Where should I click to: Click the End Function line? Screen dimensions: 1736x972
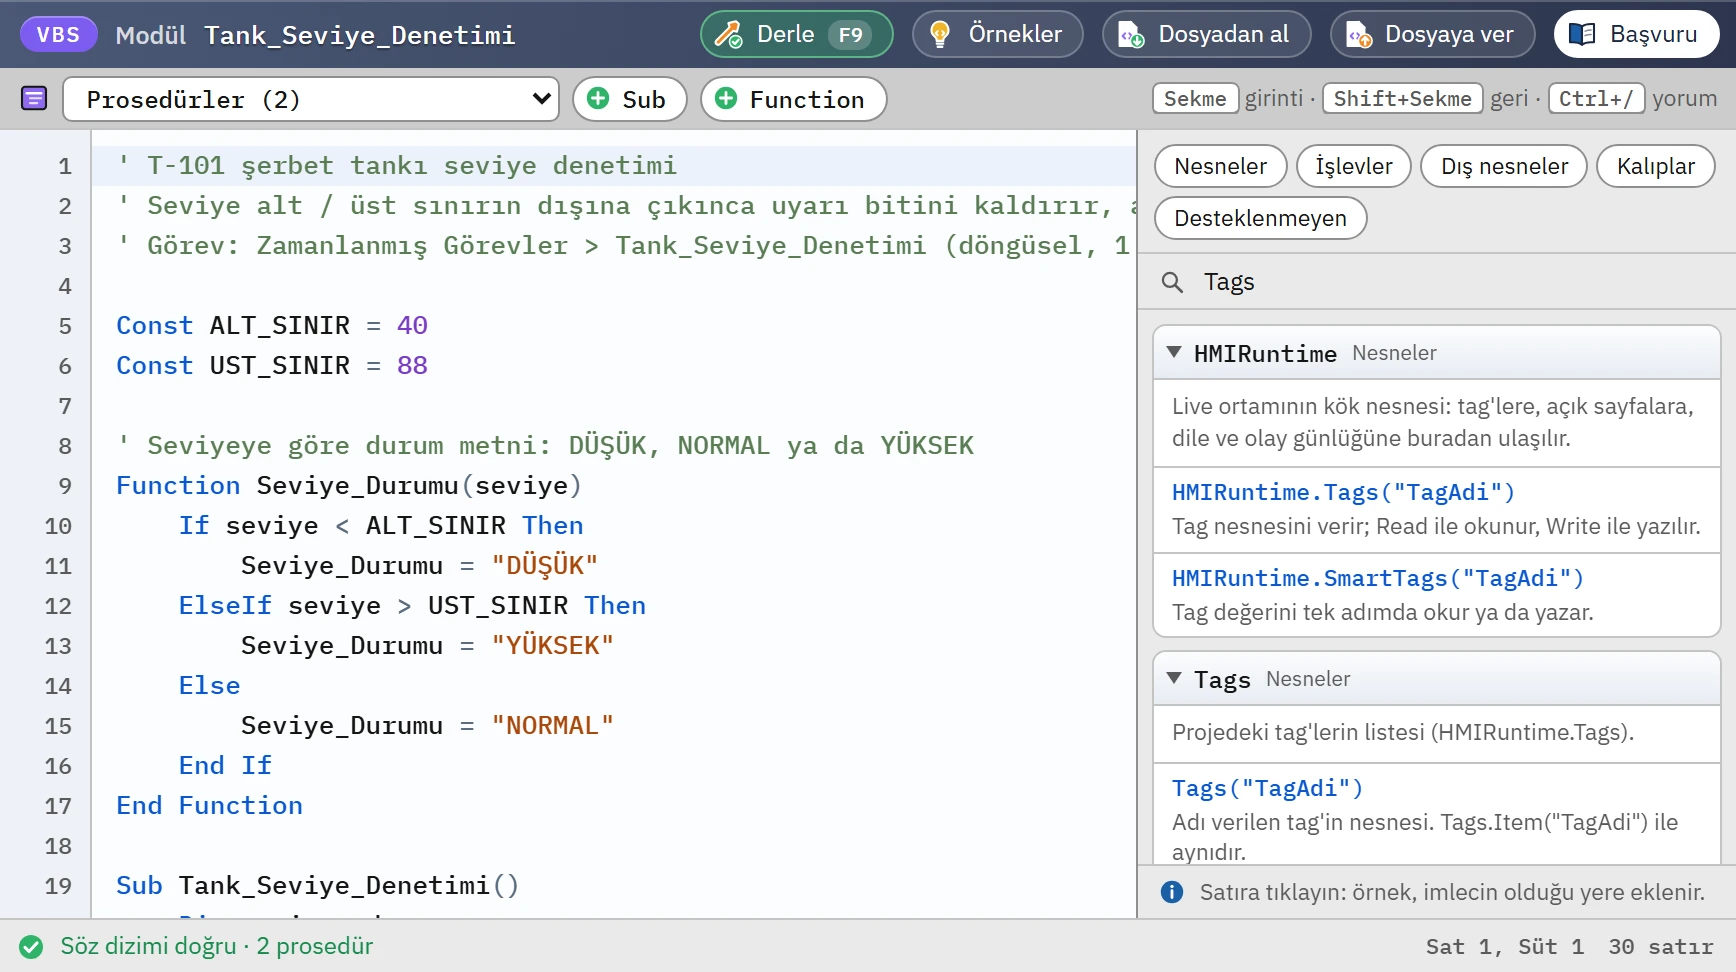[x=209, y=806]
